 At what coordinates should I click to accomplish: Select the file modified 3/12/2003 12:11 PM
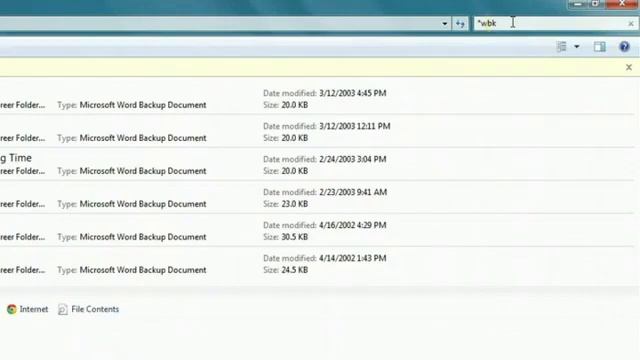click(x=317, y=132)
